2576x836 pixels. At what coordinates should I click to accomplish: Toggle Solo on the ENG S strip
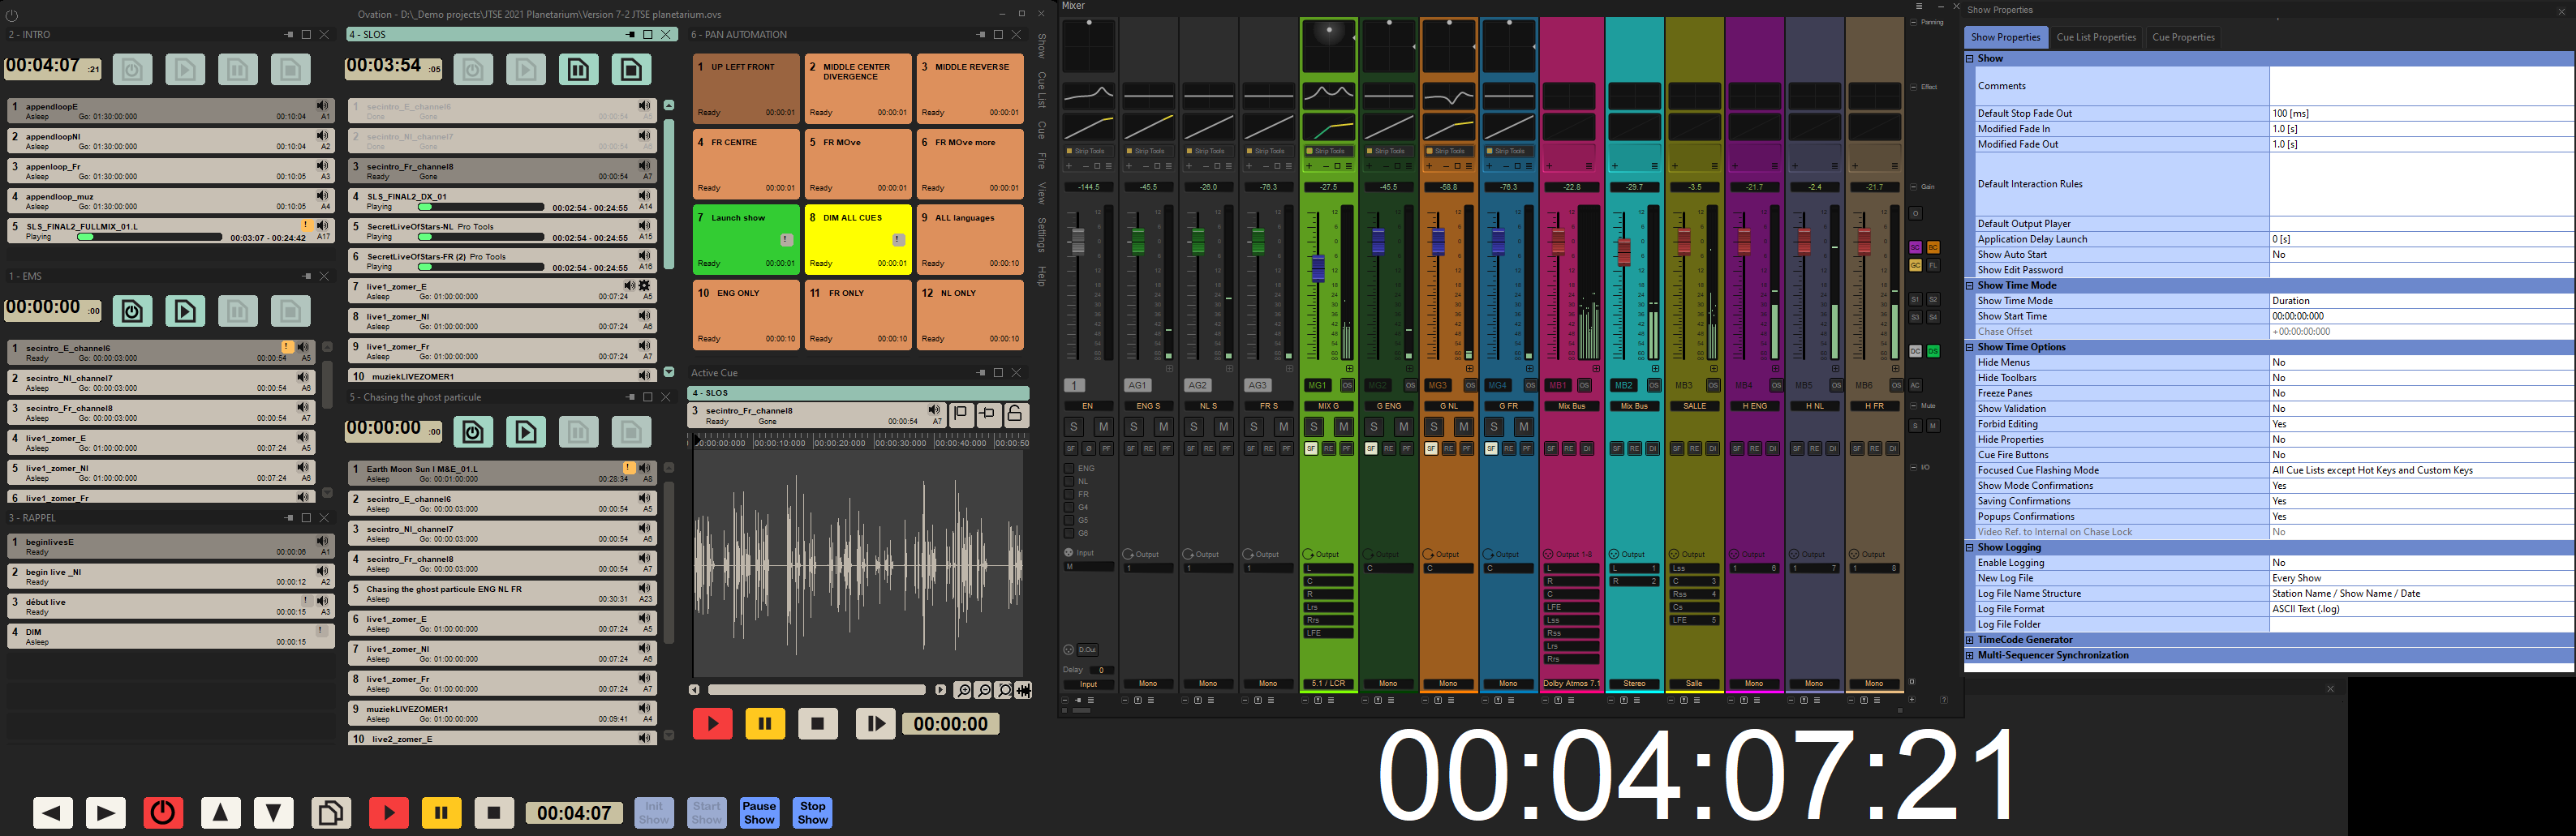click(1133, 427)
